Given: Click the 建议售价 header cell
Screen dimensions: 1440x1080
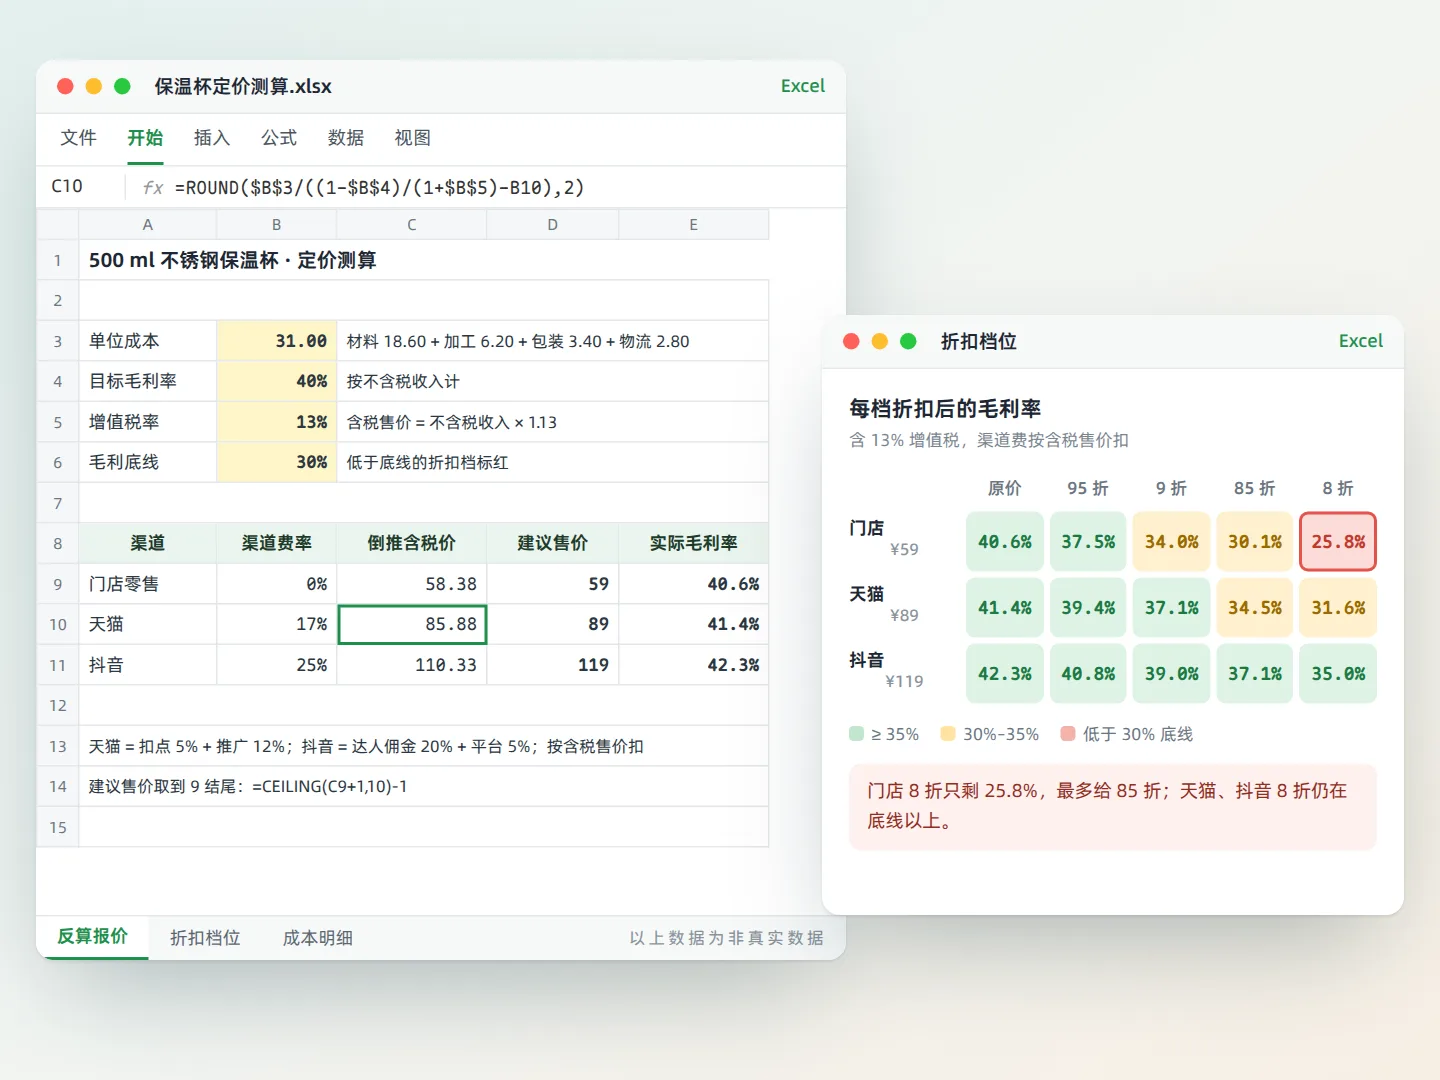Looking at the screenshot, I should (x=552, y=543).
